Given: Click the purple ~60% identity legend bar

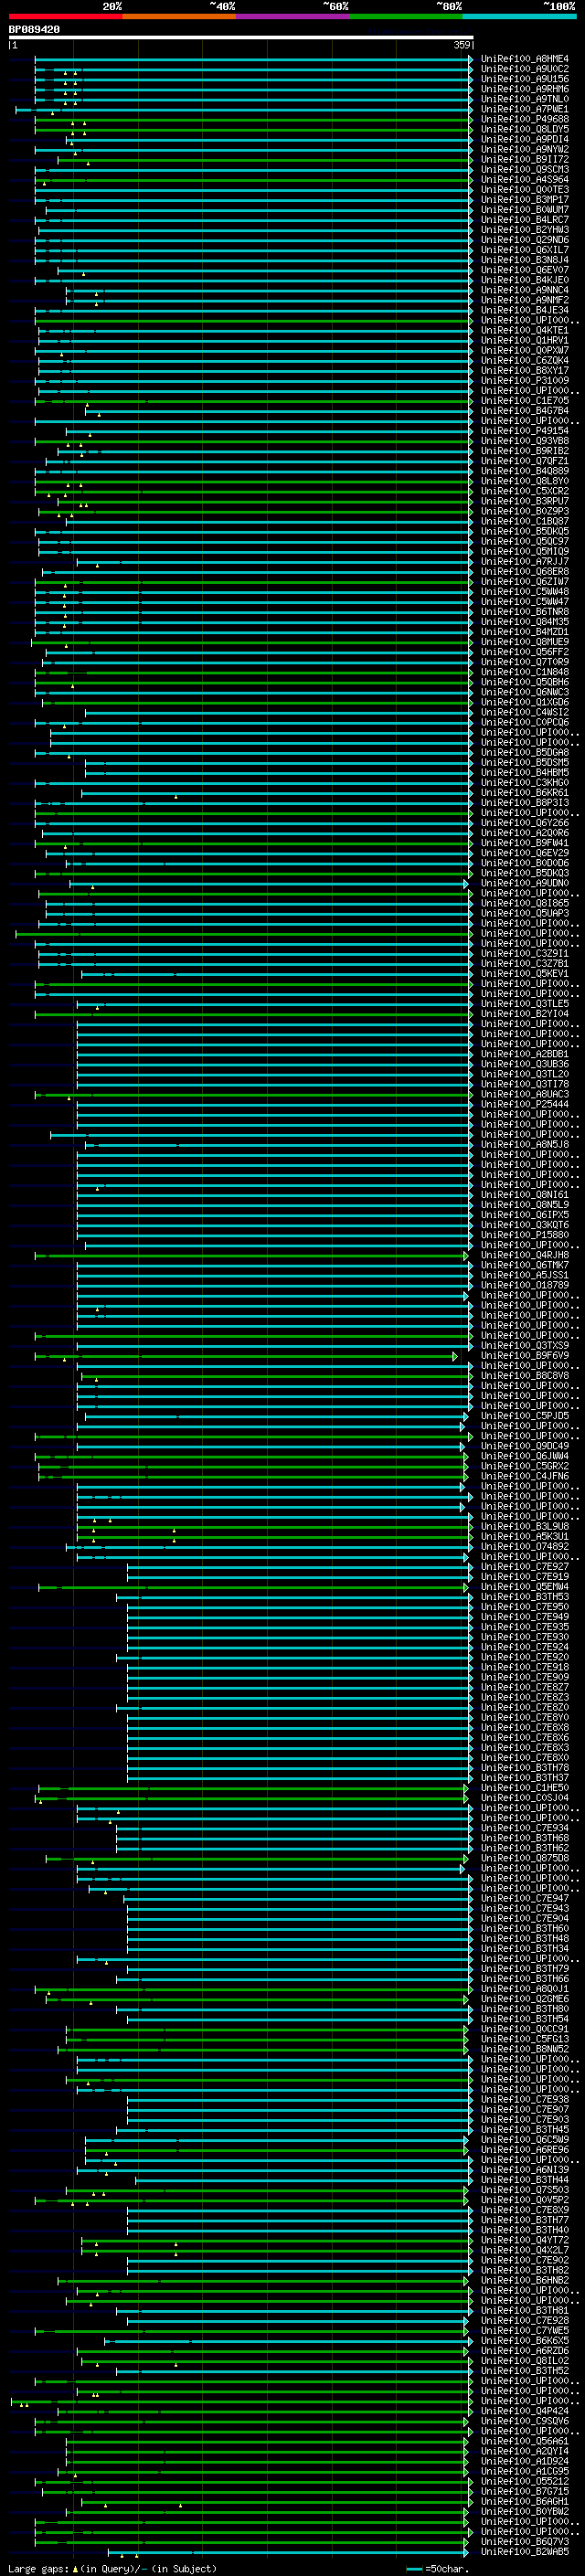Looking at the screenshot, I should point(292,17).
